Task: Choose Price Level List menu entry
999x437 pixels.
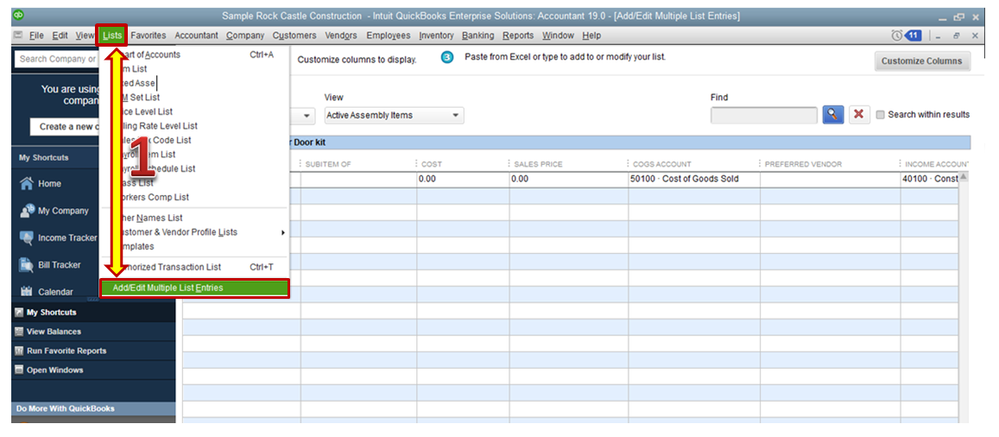Action: pyautogui.click(x=195, y=111)
